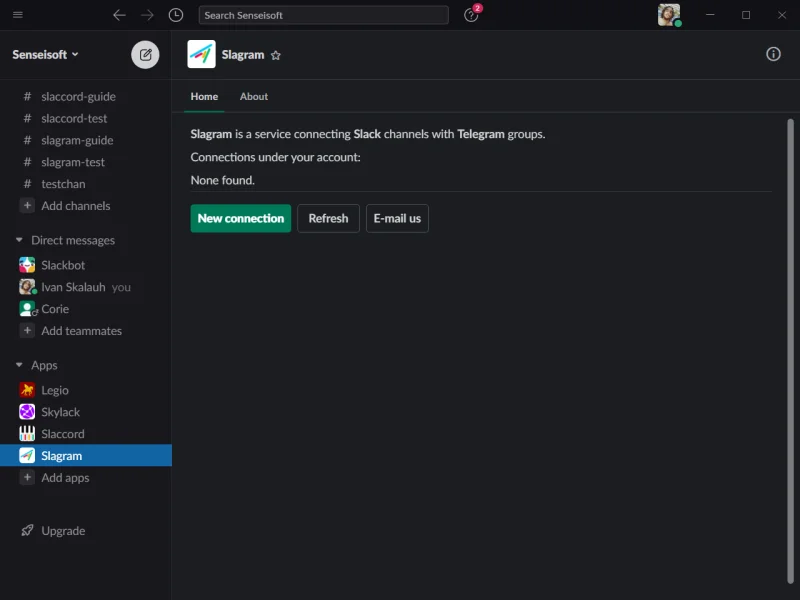The height and width of the screenshot is (600, 800).
Task: Click the Upgrade rocket icon
Action: 27,531
